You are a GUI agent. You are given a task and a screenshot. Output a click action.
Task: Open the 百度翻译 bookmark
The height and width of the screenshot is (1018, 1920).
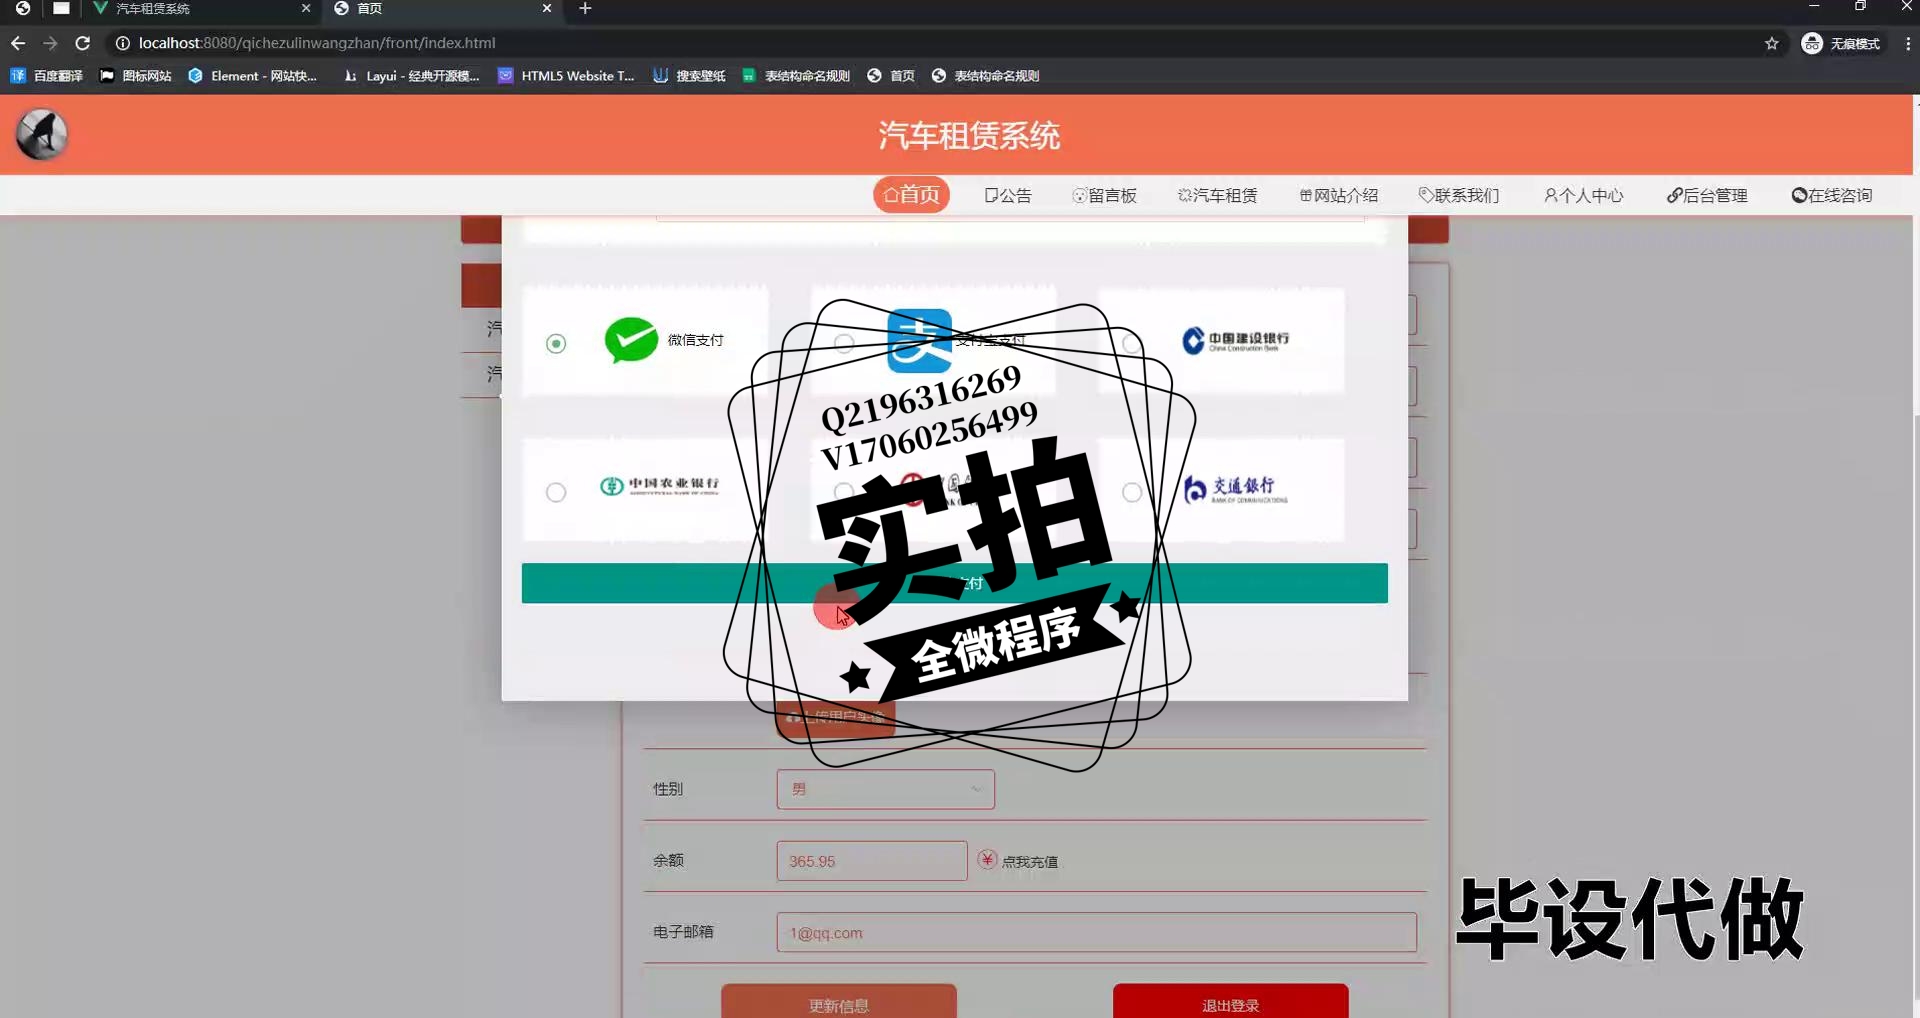[47, 76]
